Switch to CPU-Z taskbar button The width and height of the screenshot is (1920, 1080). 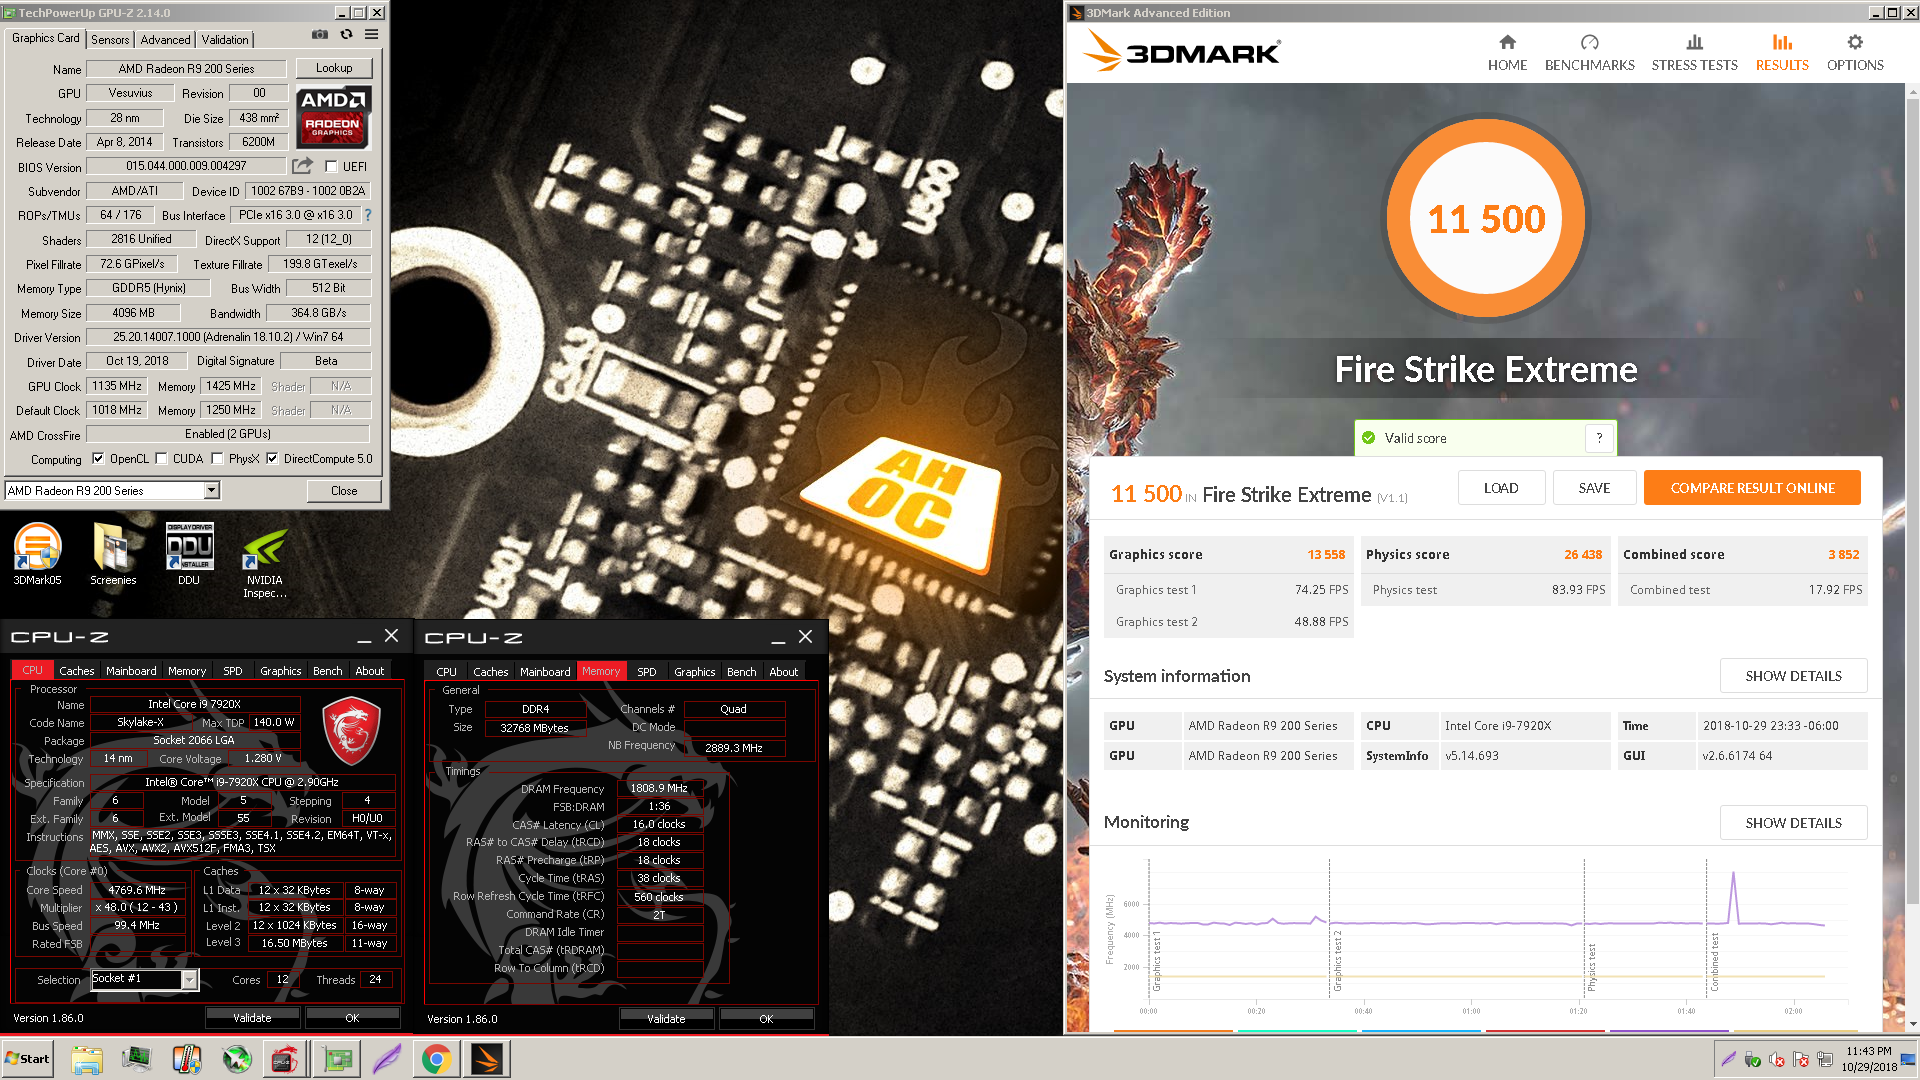(x=286, y=1059)
